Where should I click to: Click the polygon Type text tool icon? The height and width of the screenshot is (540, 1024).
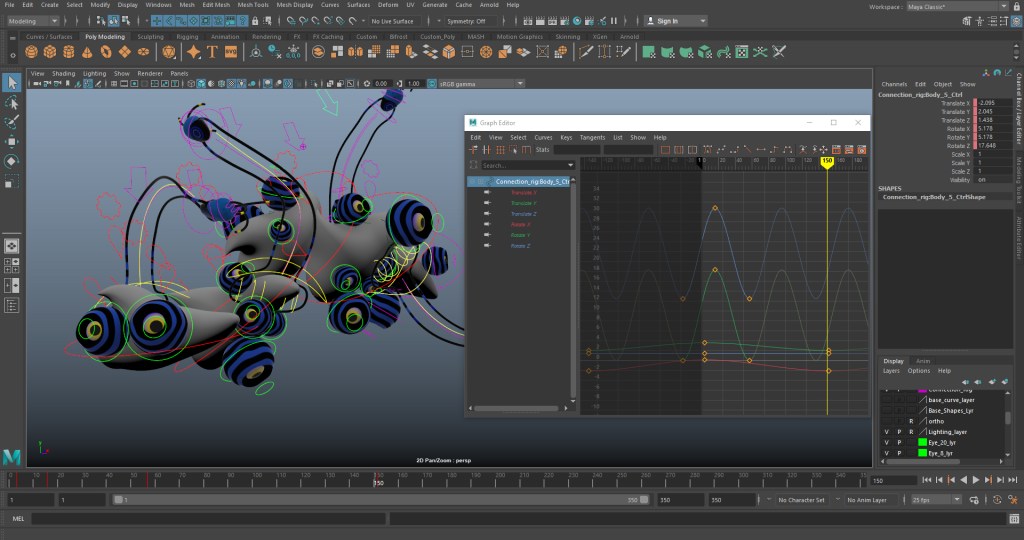tap(212, 51)
